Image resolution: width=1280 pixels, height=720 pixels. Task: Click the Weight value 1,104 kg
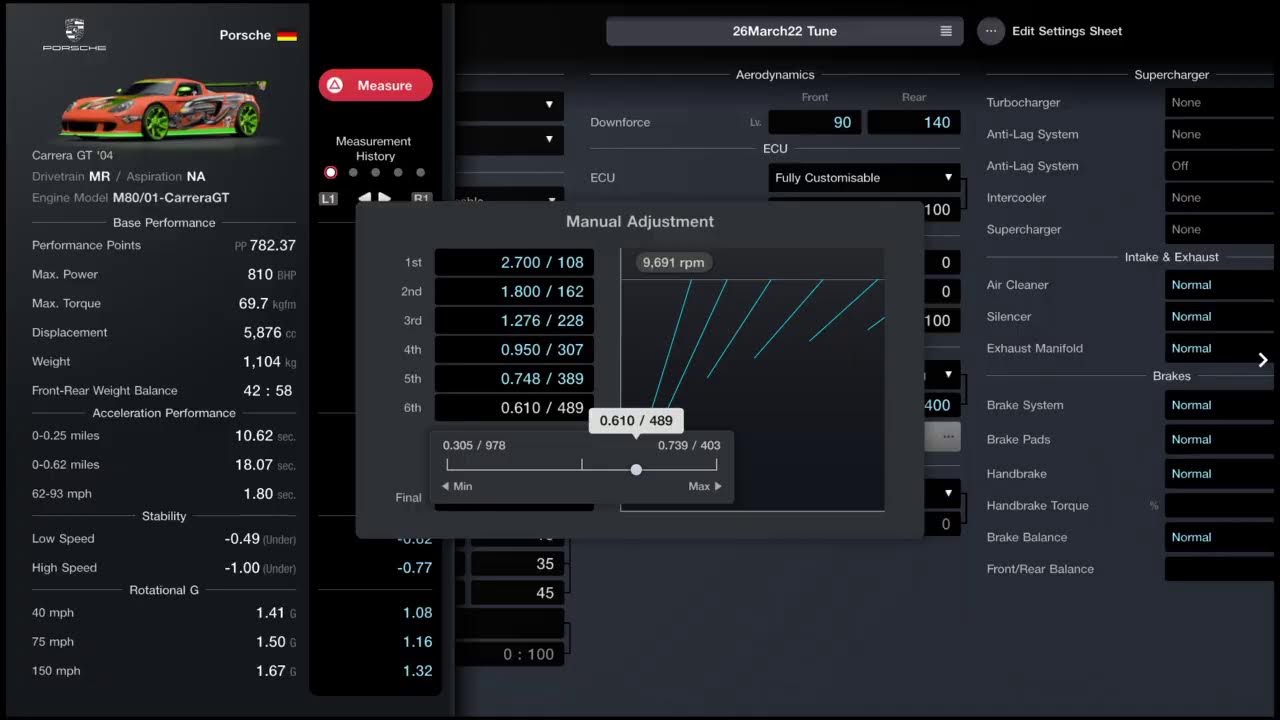(x=269, y=361)
